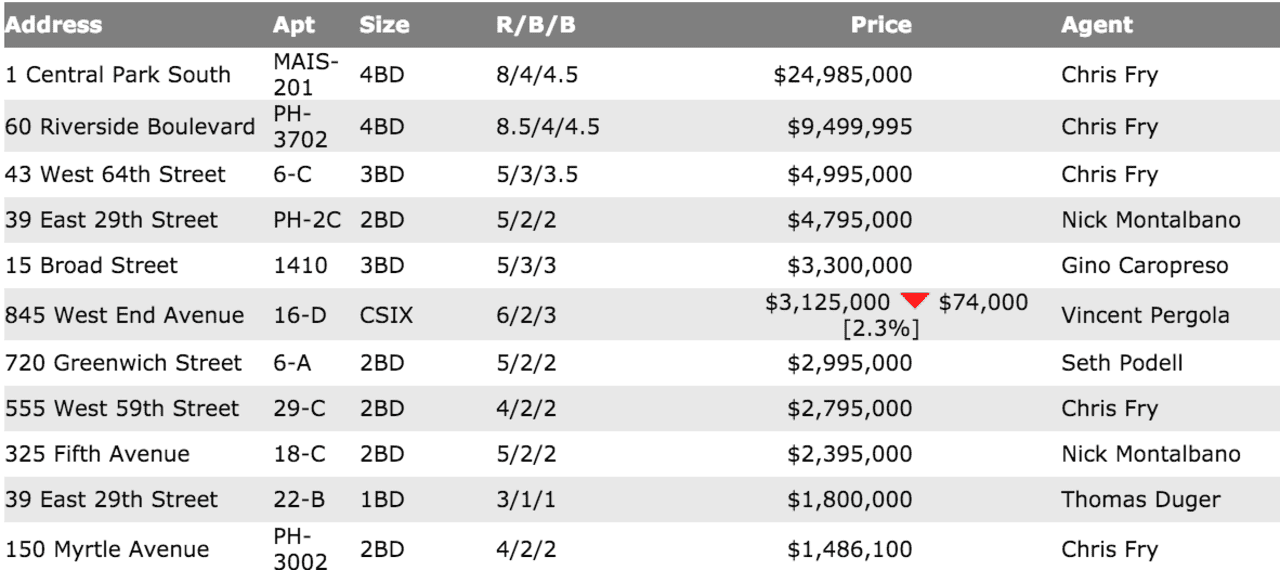1280x570 pixels.
Task: Open the 60 Riverside Boulevard listing
Action: (130, 127)
